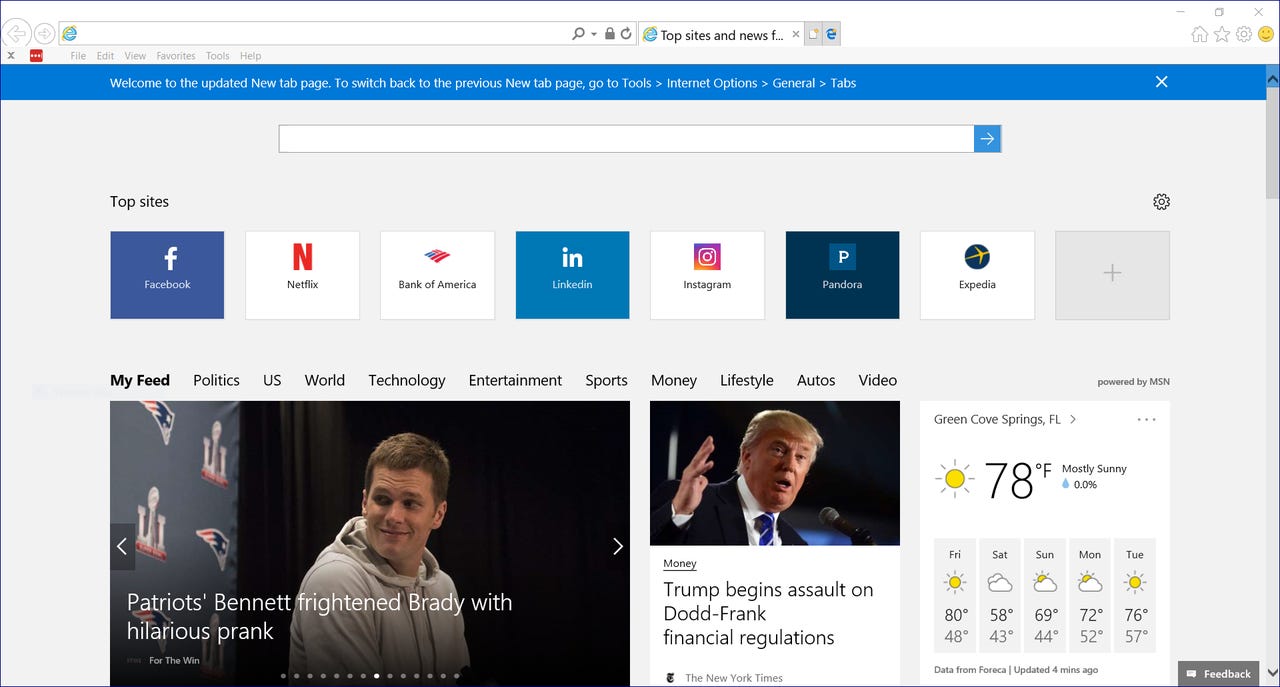Click the smiley feedback icon
This screenshot has height=687, width=1280.
pos(1266,33)
